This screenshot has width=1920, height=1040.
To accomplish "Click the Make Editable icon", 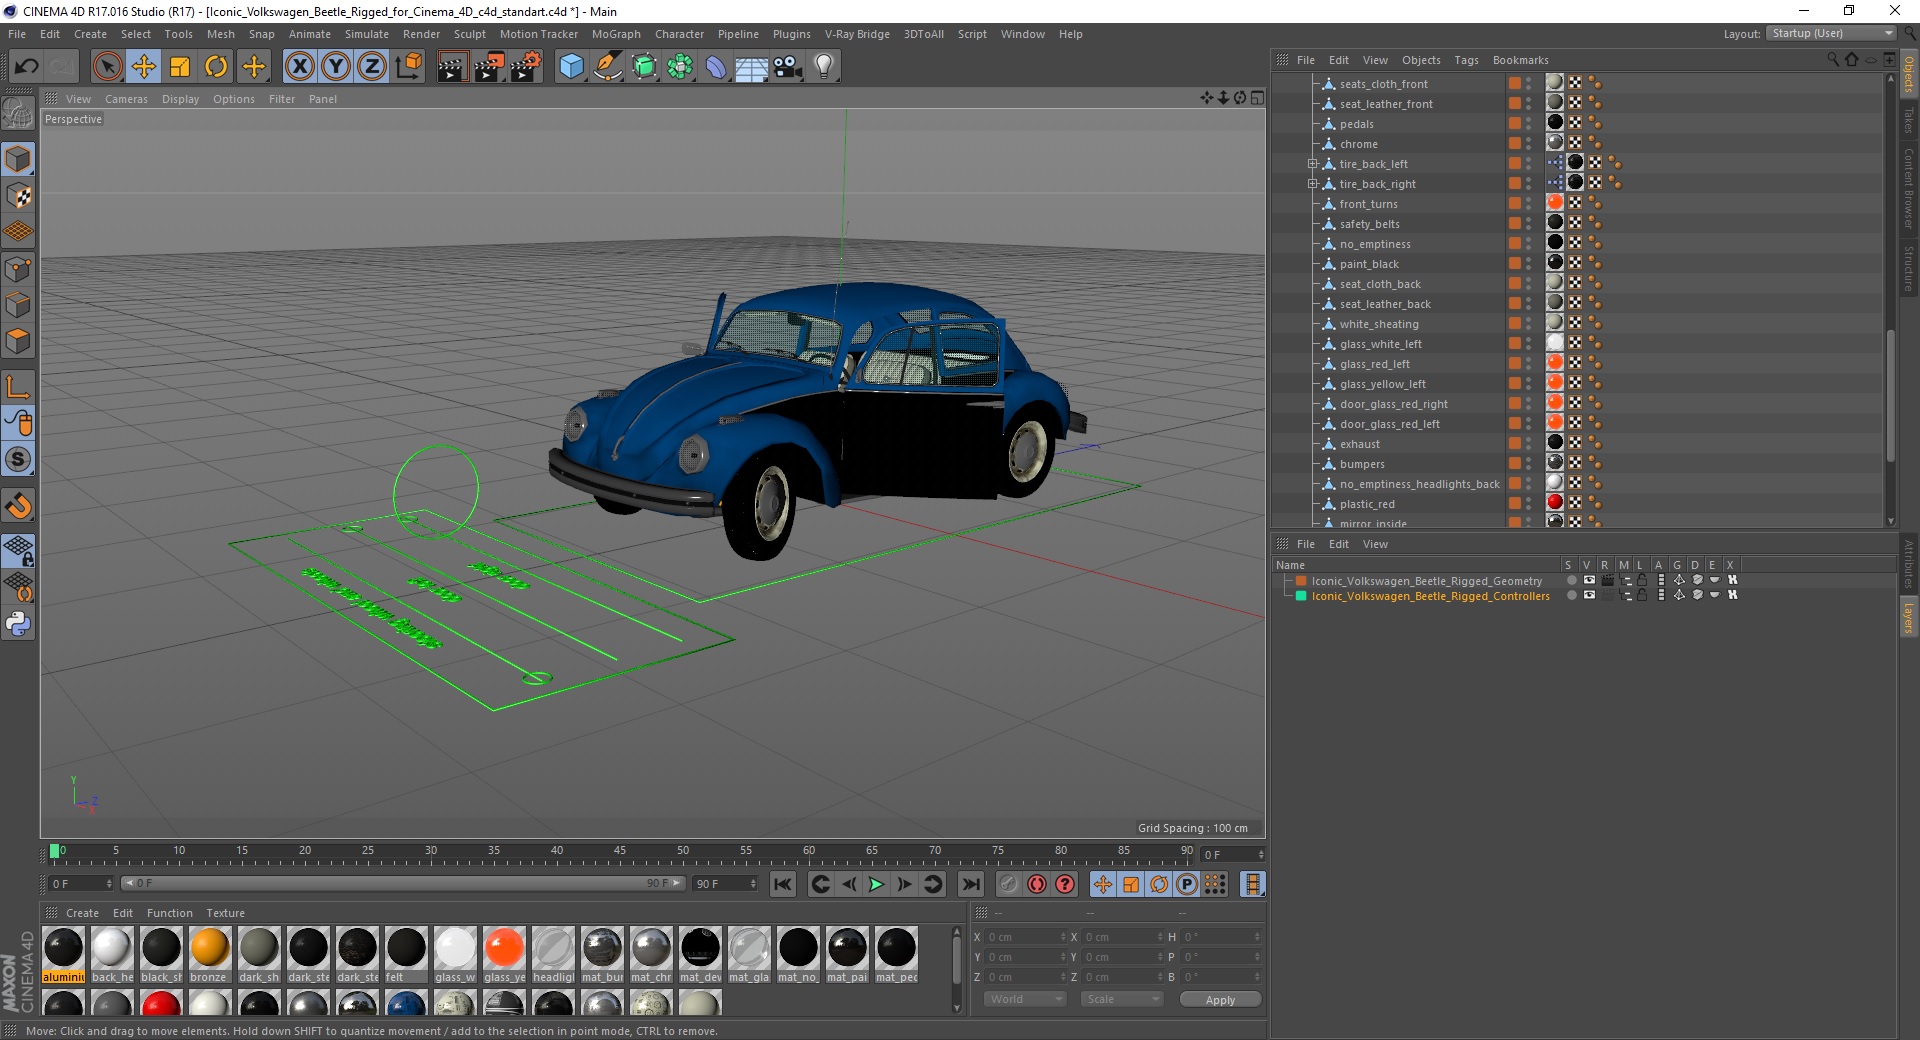I will (18, 114).
